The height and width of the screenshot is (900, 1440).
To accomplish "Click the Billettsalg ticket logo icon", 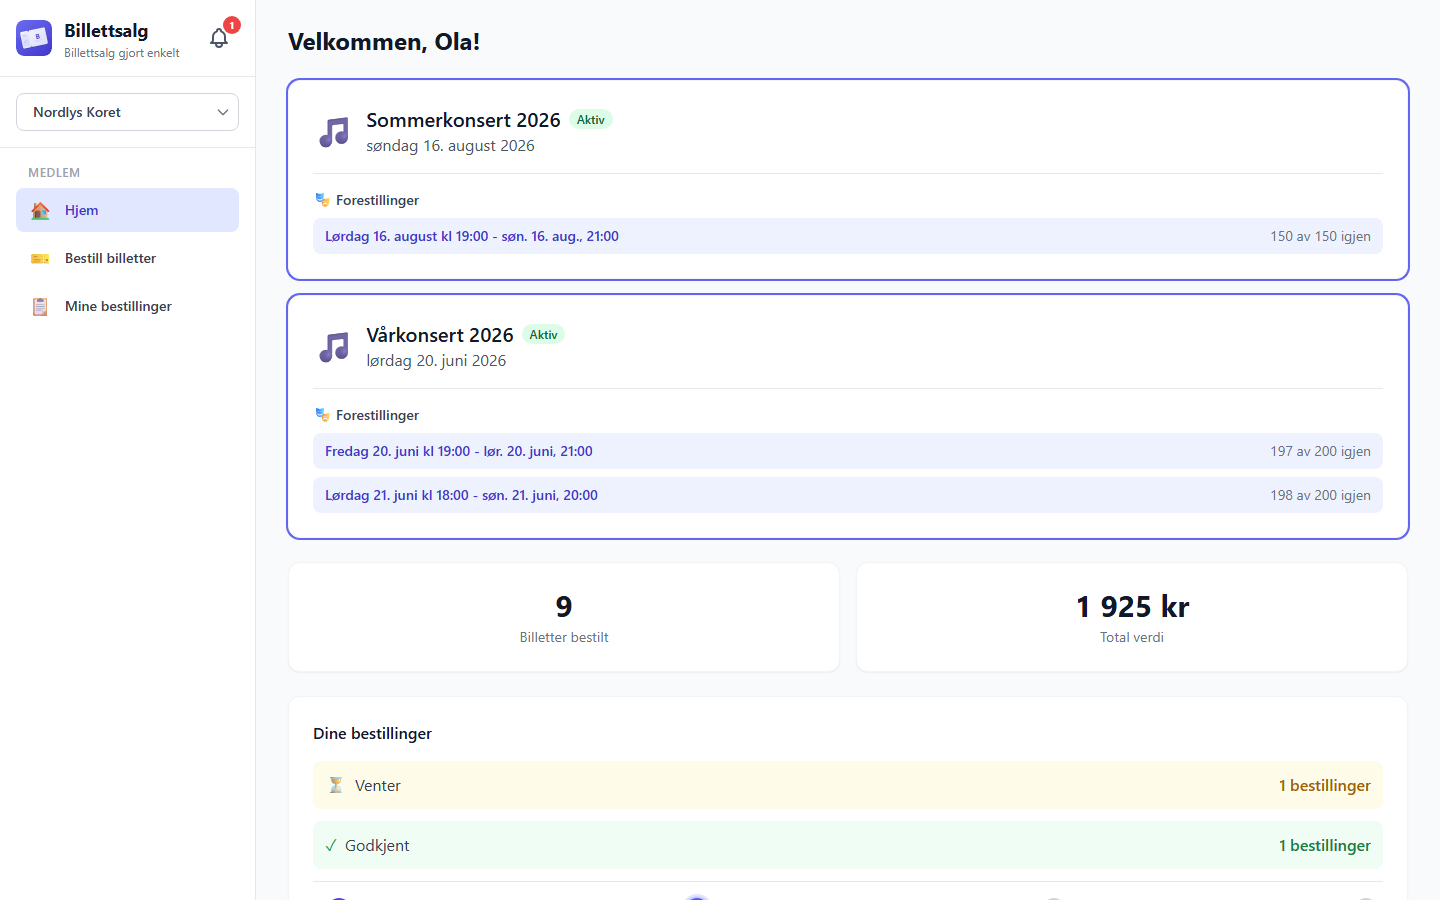I will point(34,38).
